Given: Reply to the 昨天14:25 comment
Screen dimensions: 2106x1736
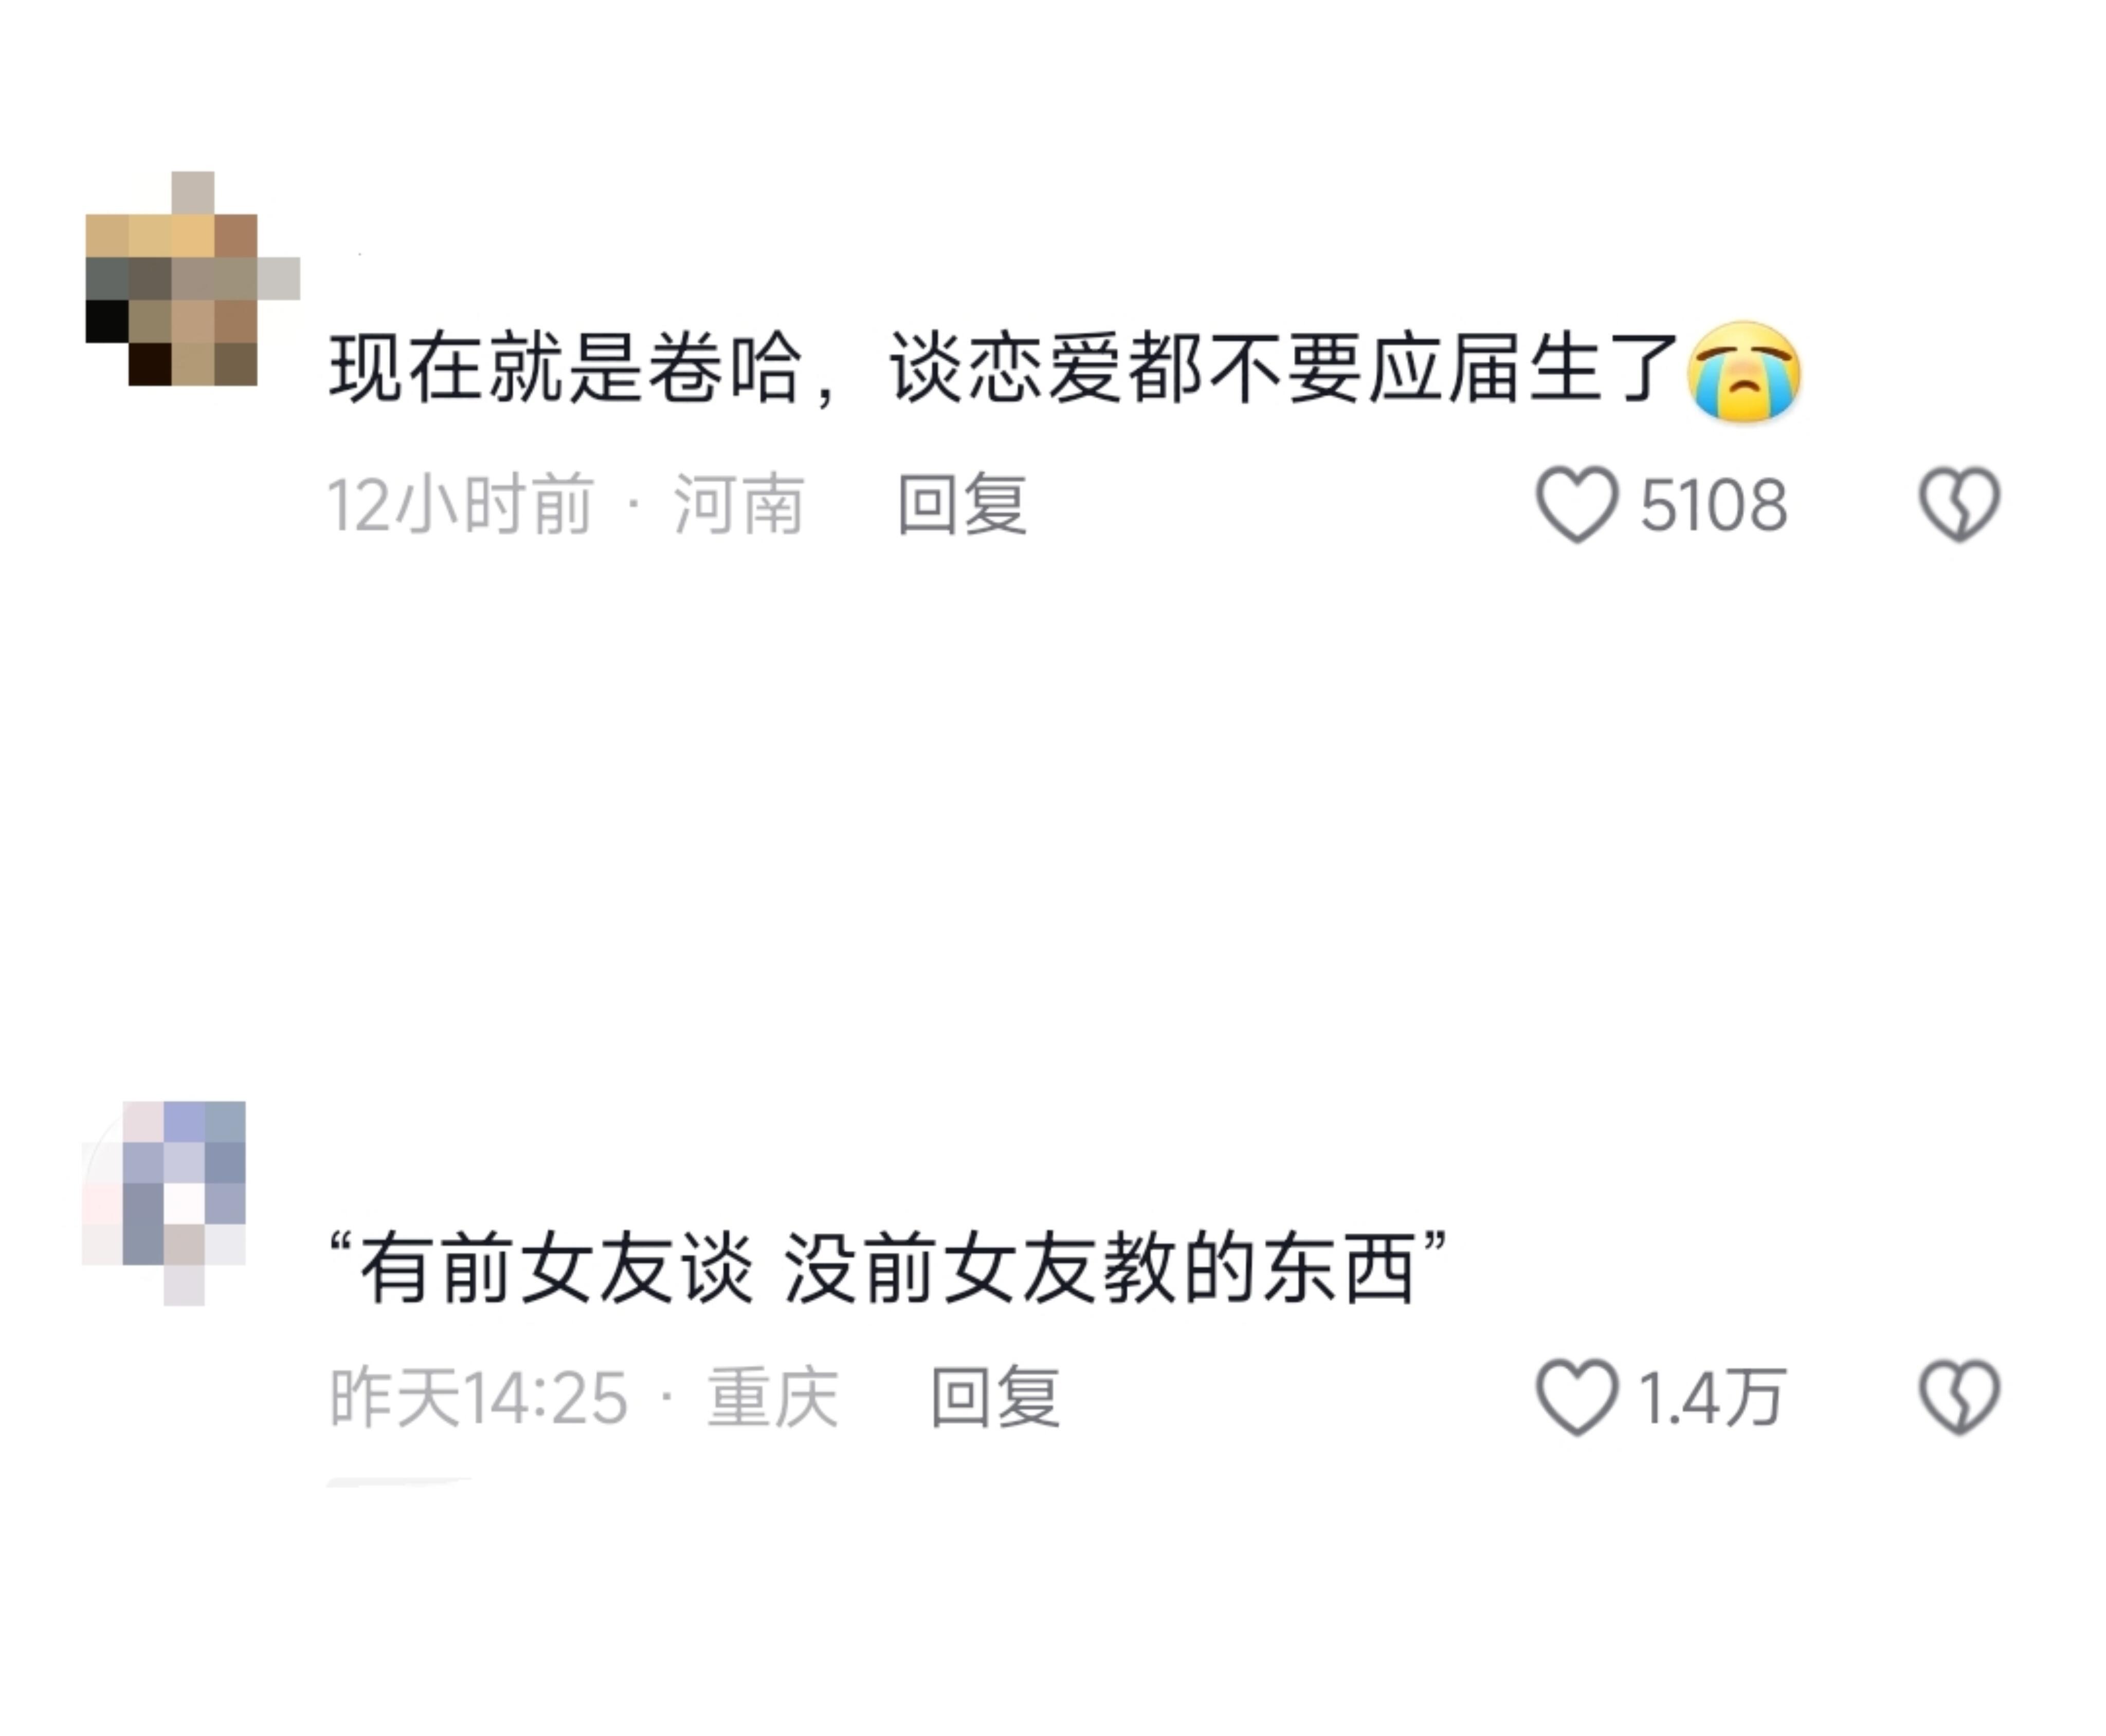Looking at the screenshot, I should pyautogui.click(x=994, y=1397).
